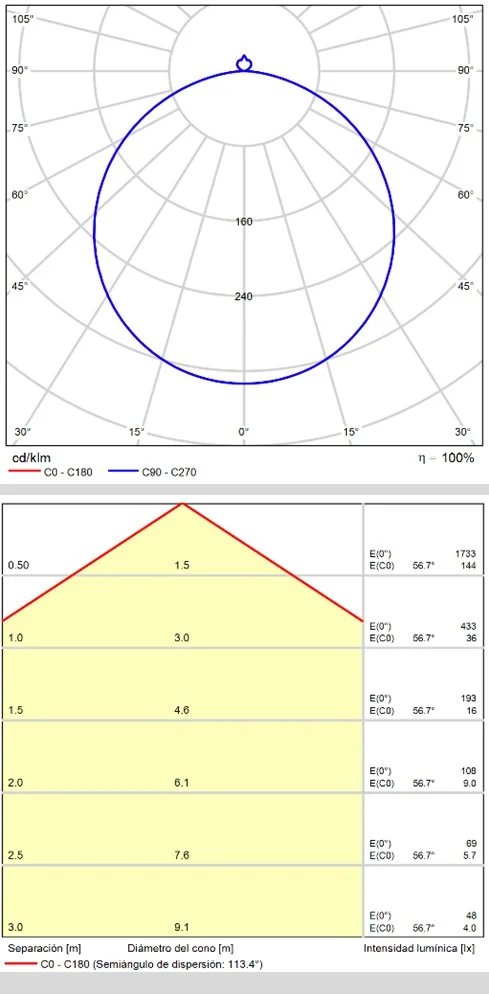Viewport: 489px width, 995px height.
Task: Click the Intensidad lumínica [lx] header
Action: [420, 949]
